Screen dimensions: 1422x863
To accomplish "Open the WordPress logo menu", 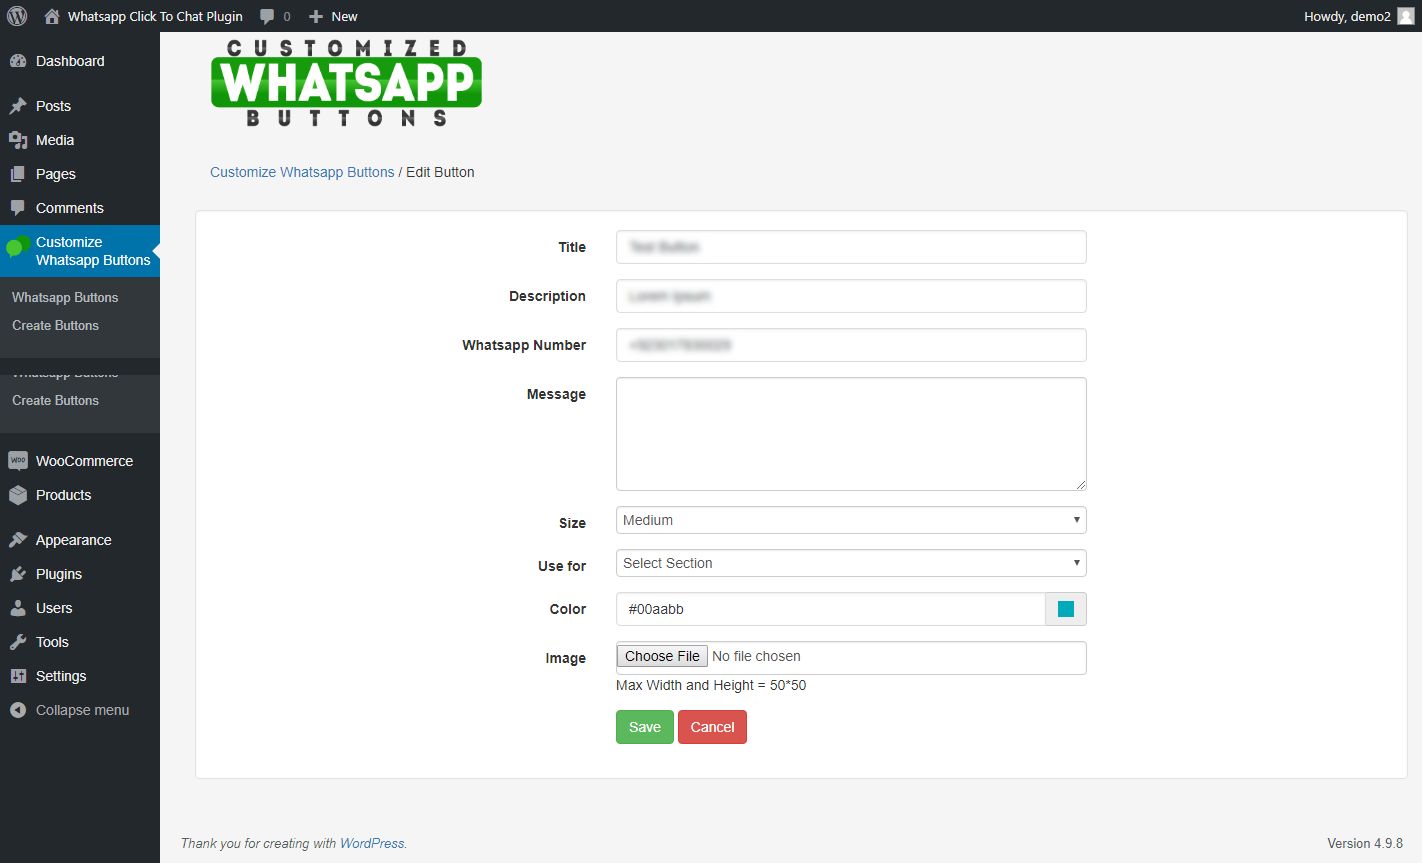I will (x=17, y=16).
